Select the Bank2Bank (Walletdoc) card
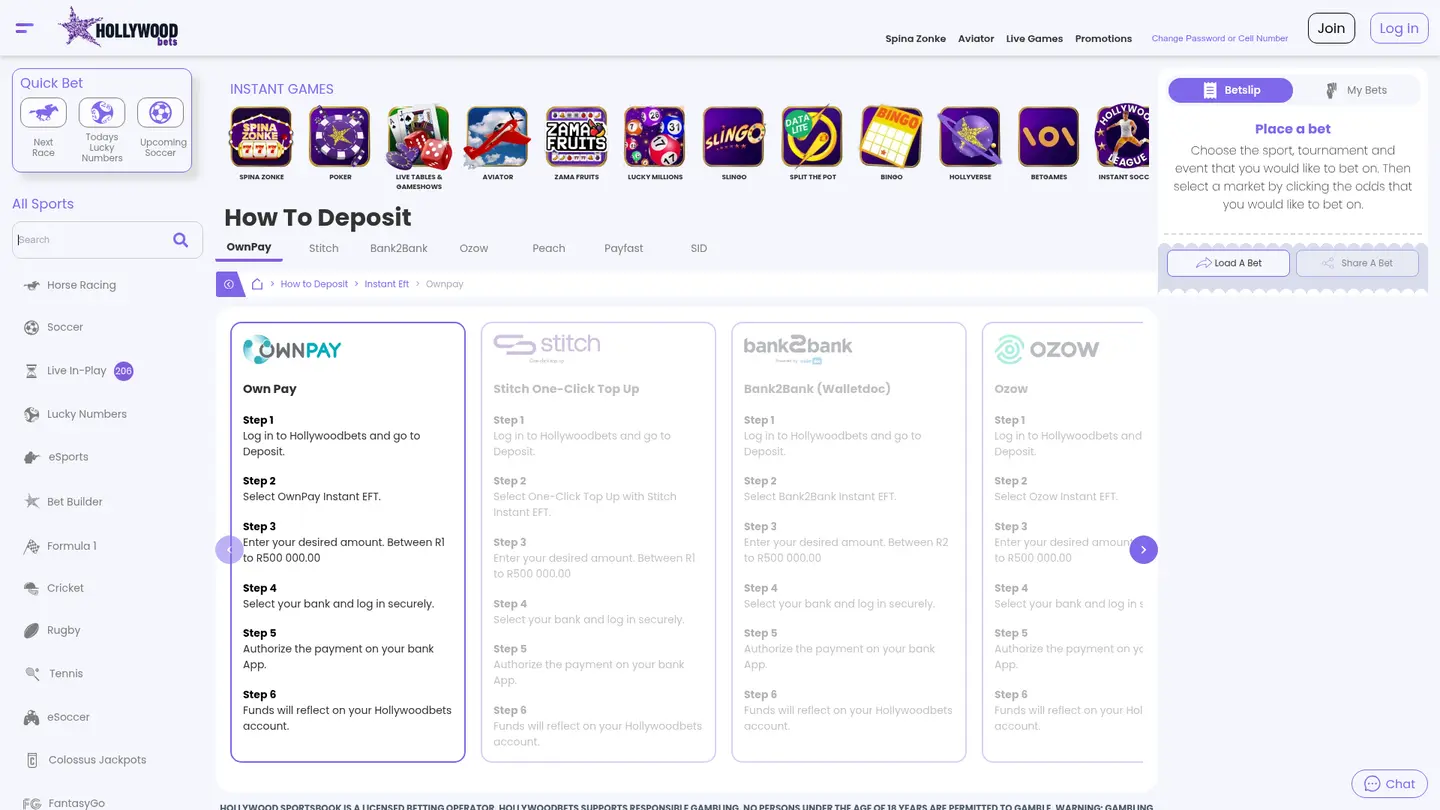Image resolution: width=1440 pixels, height=810 pixels. pyautogui.click(x=849, y=542)
